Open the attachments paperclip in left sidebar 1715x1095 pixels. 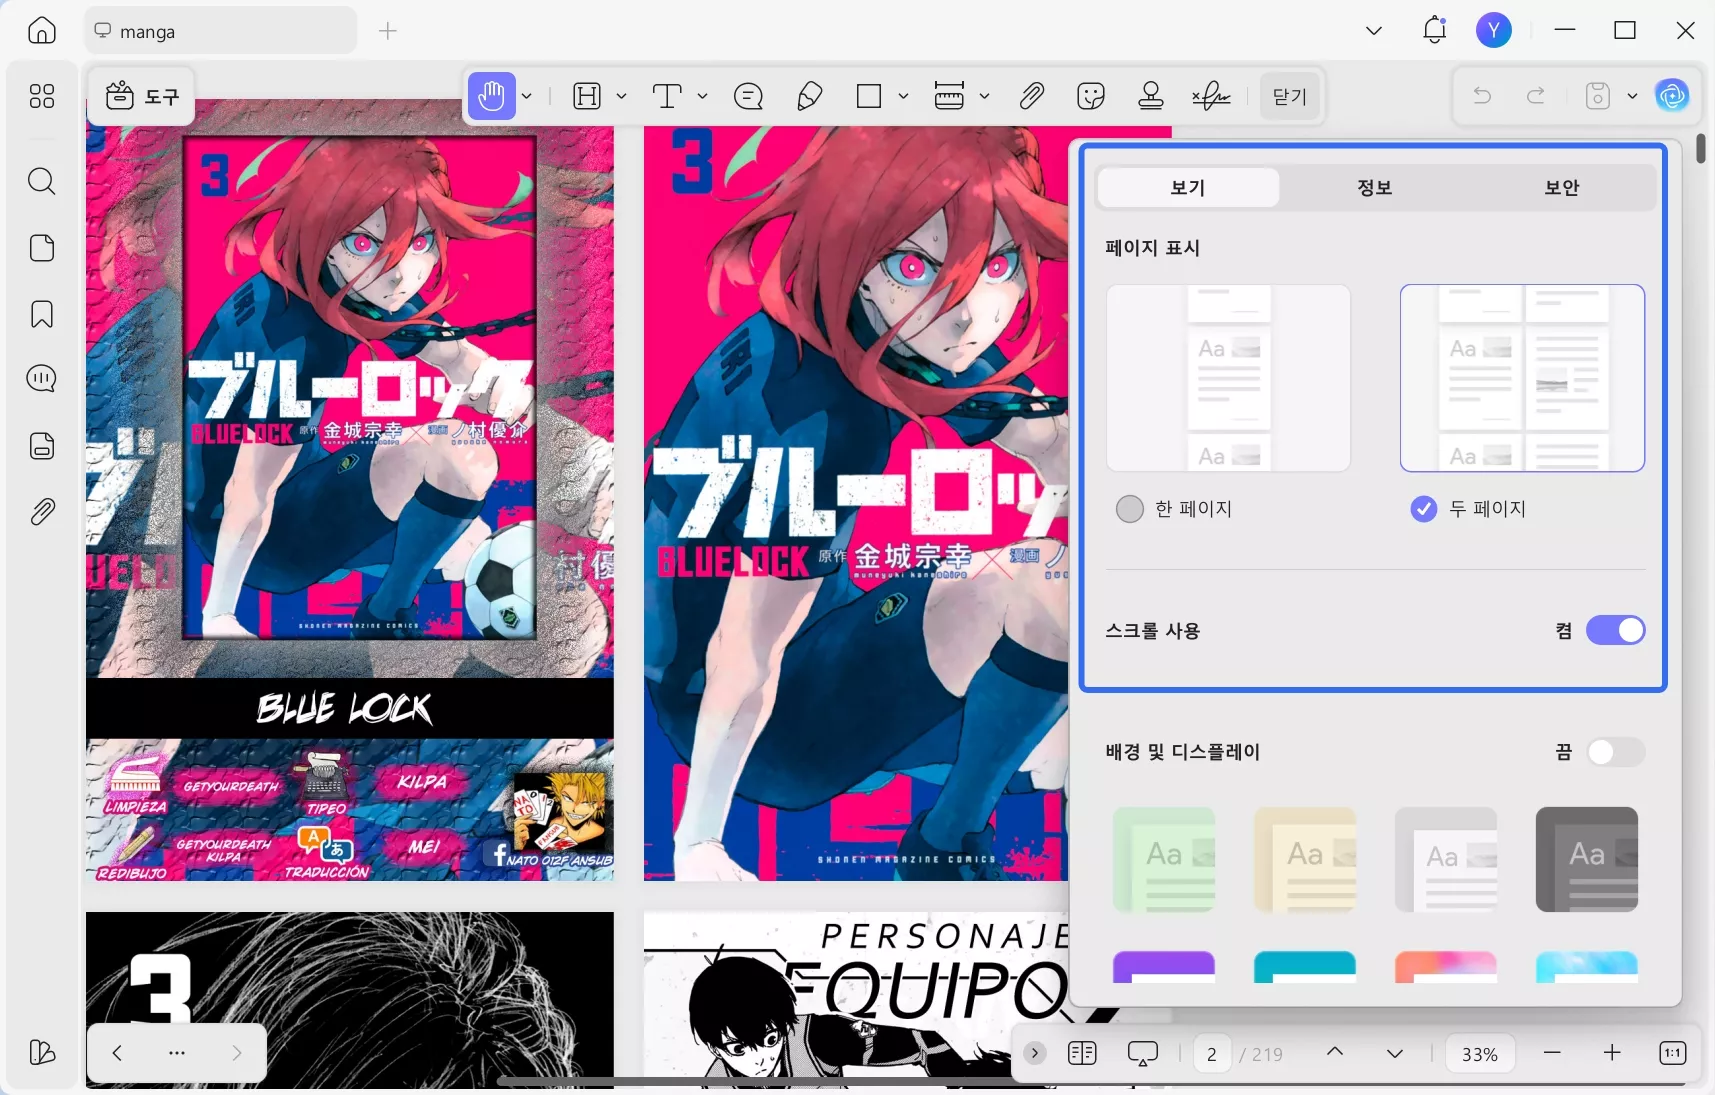tap(42, 512)
